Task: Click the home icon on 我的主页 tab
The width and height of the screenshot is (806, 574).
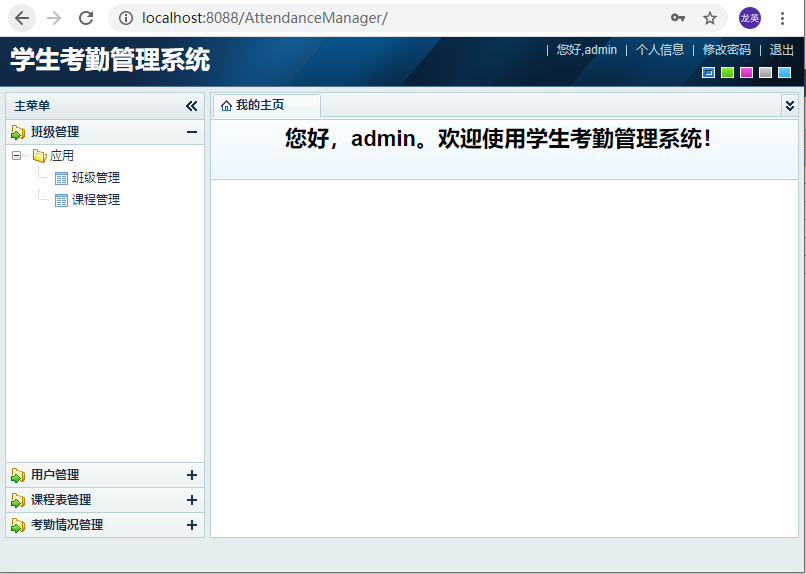Action: point(226,105)
